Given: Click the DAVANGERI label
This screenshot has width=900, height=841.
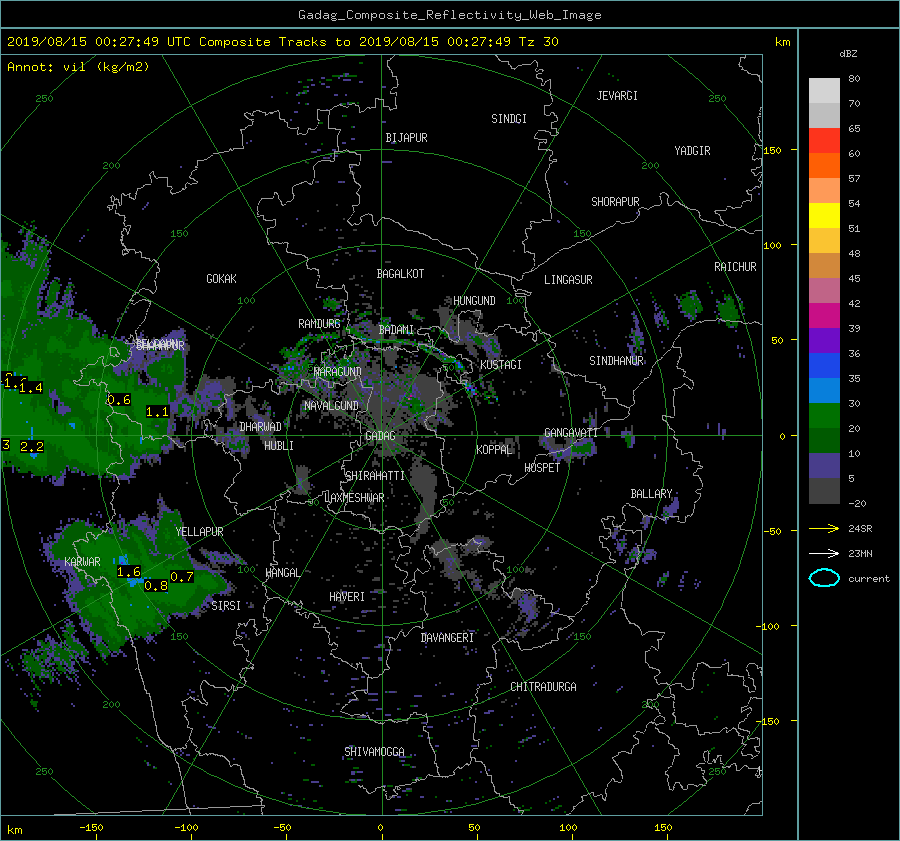Looking at the screenshot, I should [x=447, y=638].
